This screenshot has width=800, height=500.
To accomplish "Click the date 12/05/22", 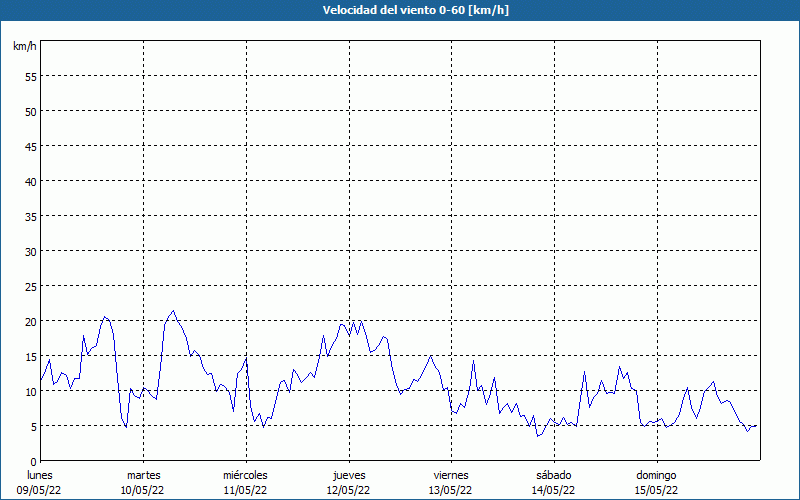I will (348, 490).
